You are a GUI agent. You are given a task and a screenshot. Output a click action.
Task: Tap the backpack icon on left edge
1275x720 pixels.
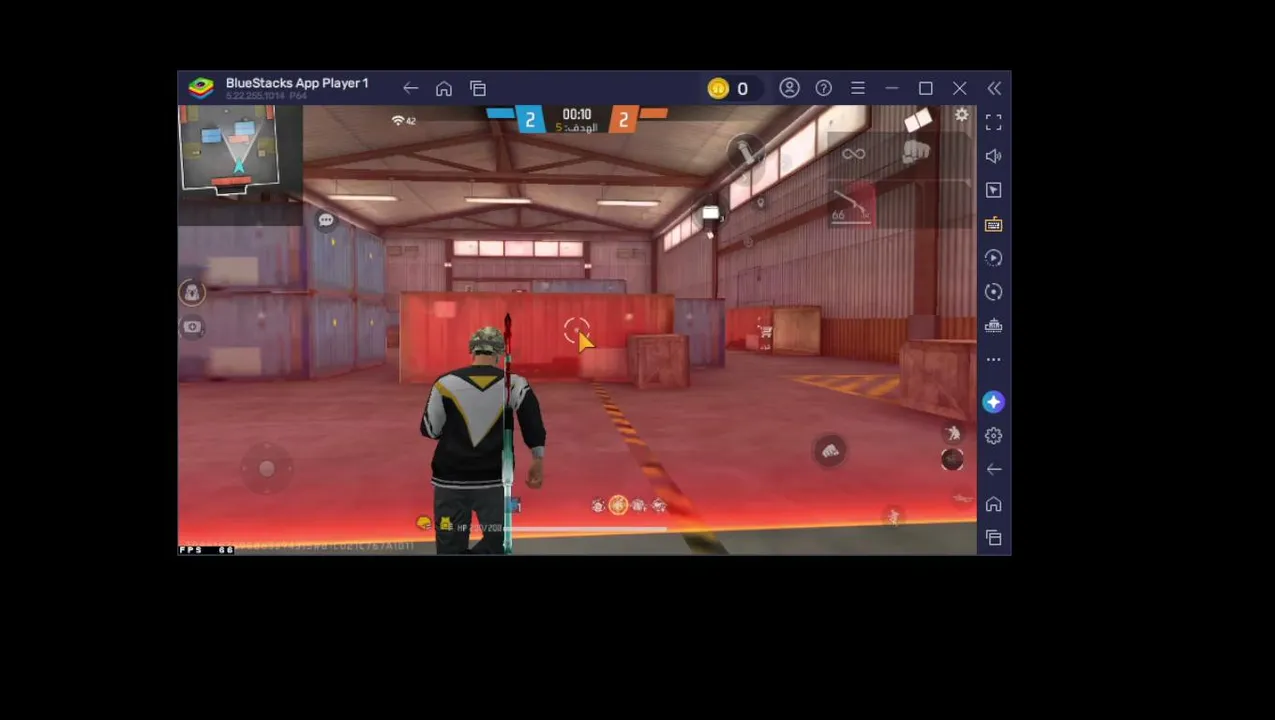[191, 292]
